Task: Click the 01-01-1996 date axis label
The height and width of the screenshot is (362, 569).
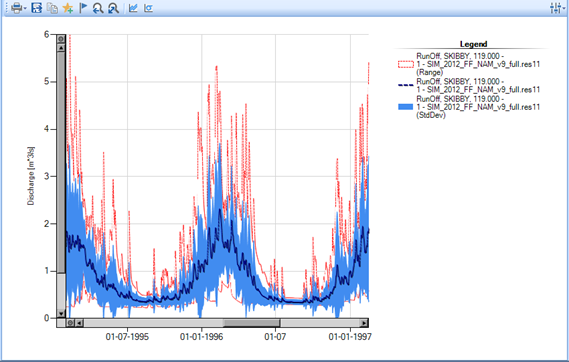Action: pos(201,337)
